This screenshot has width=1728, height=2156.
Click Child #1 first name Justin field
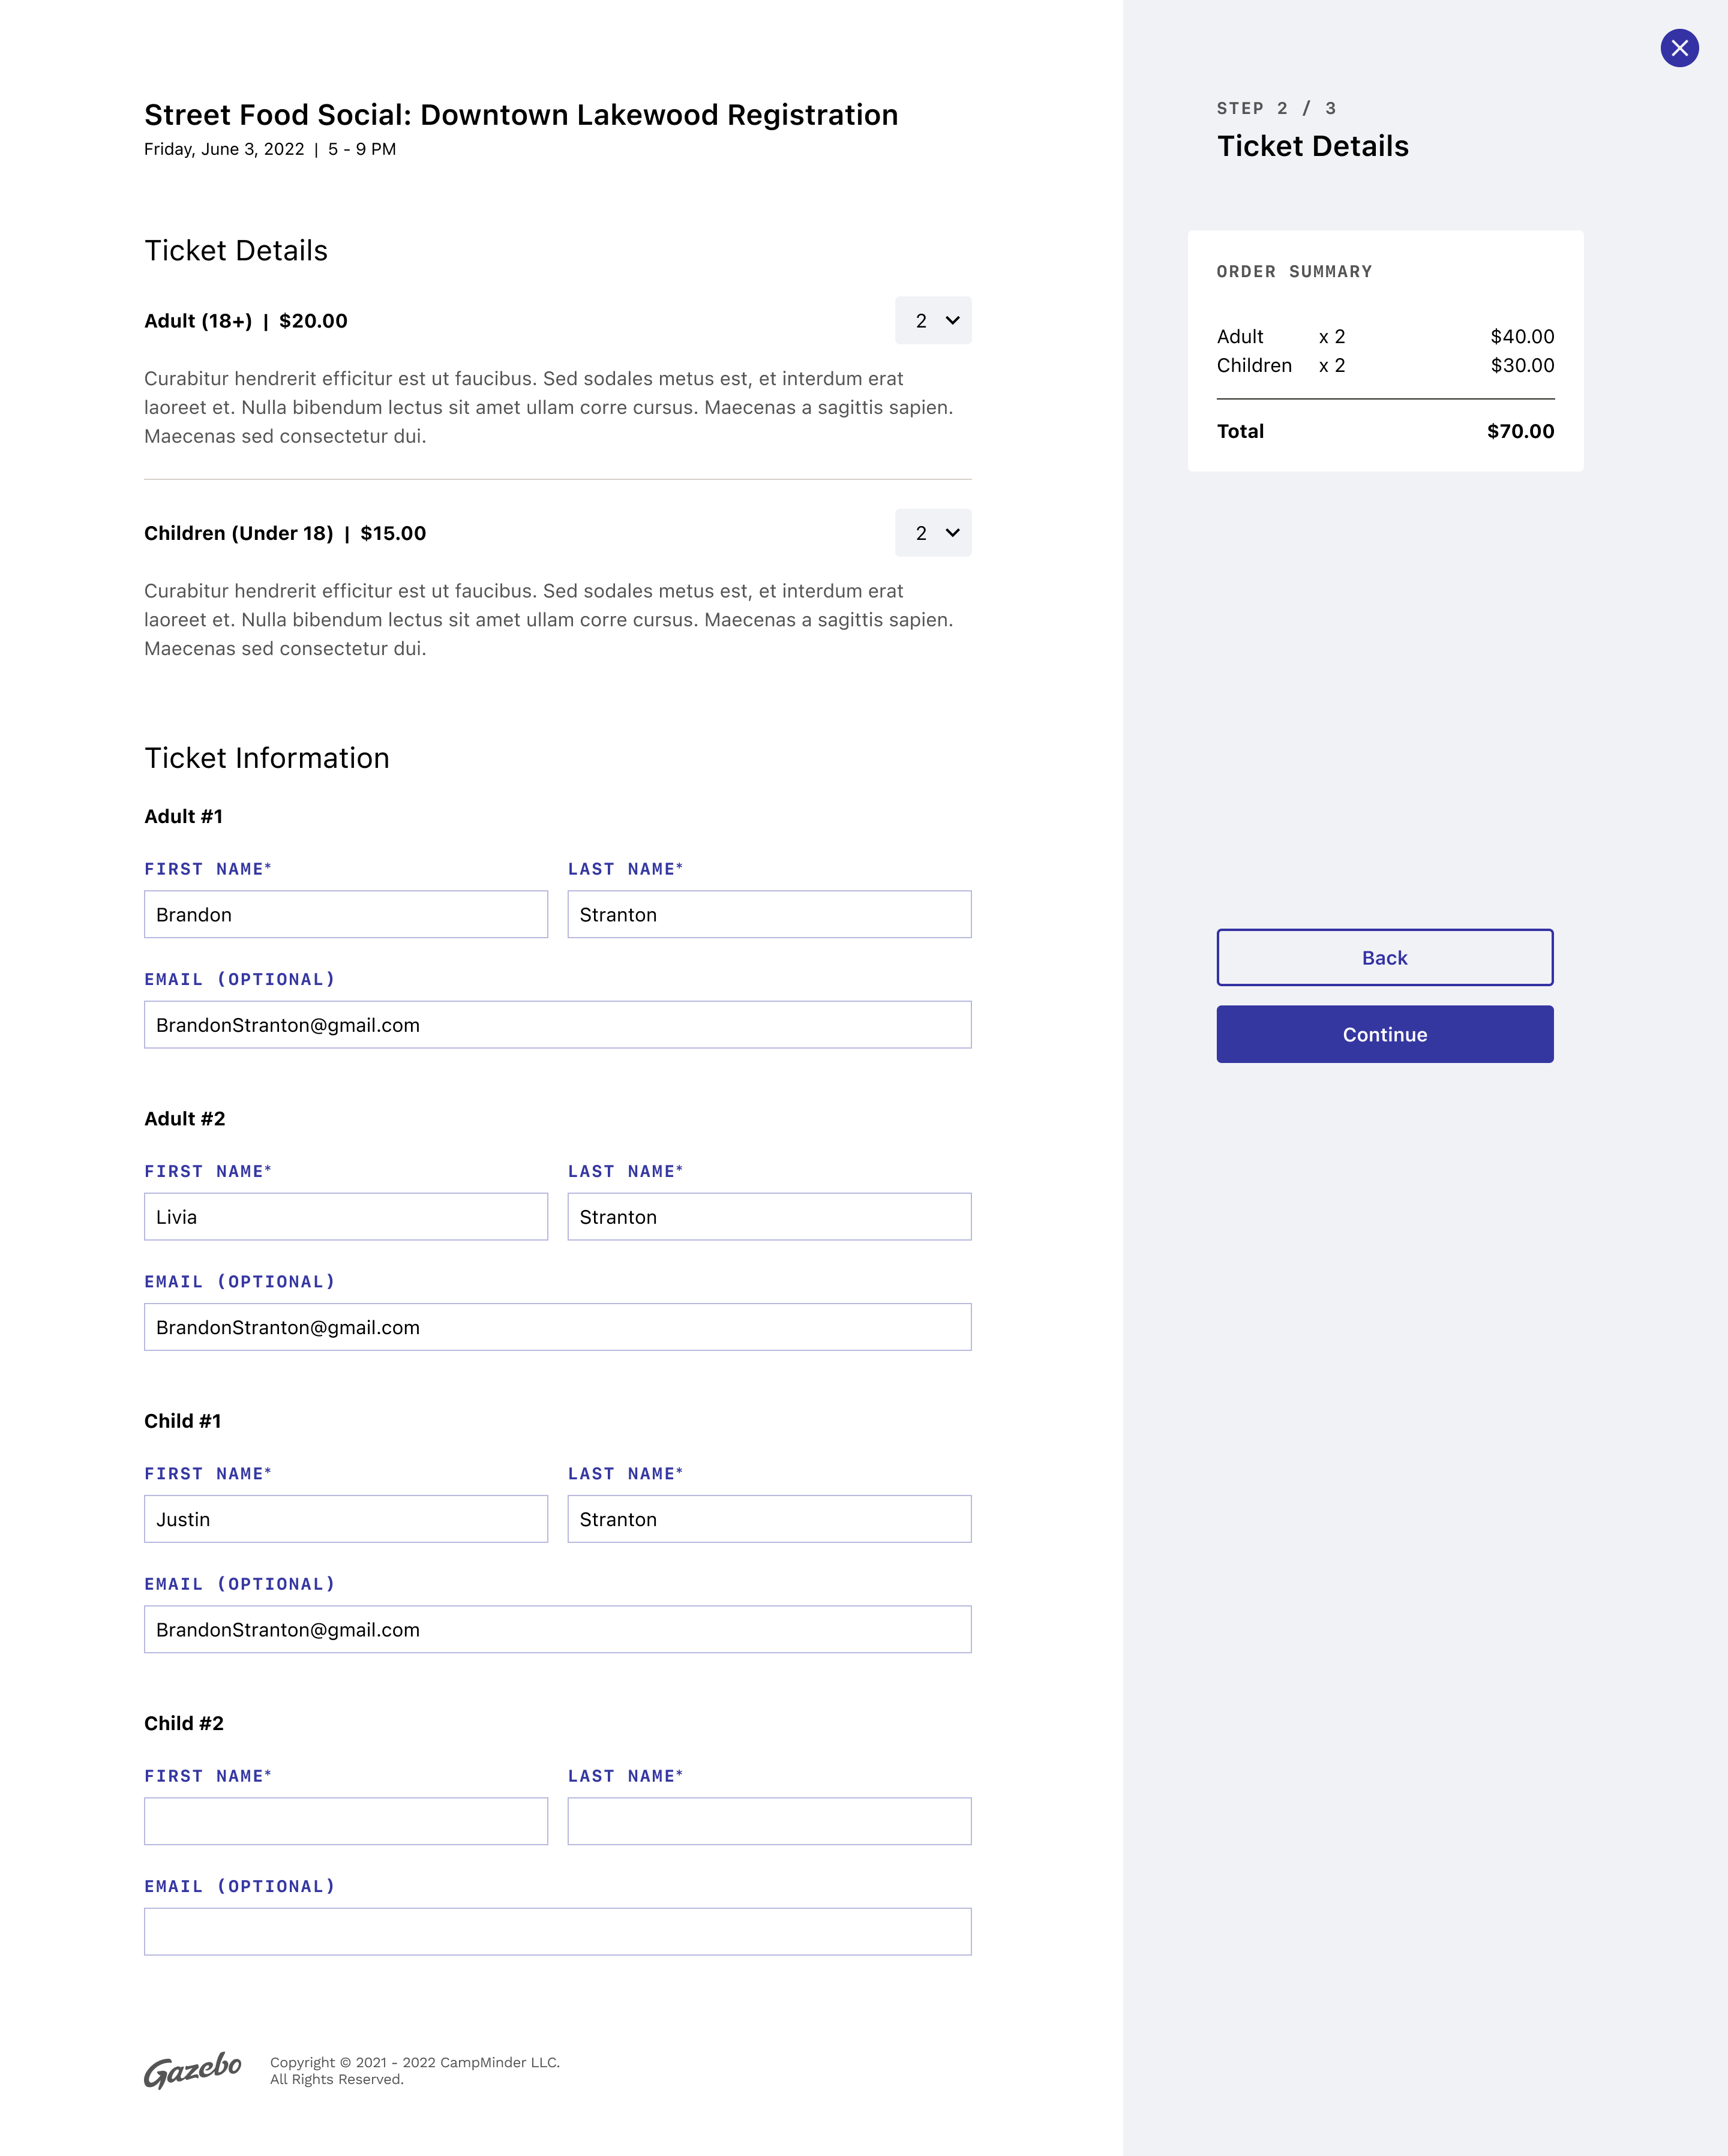coord(345,1519)
